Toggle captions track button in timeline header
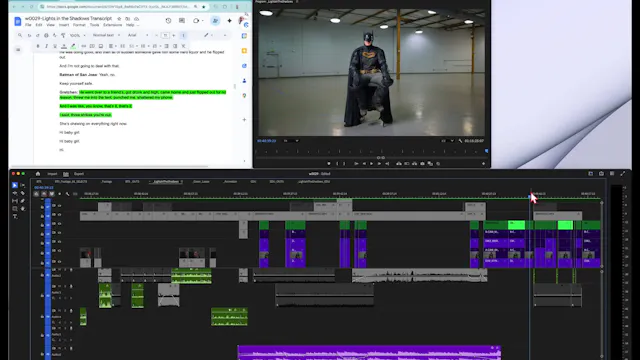The width and height of the screenshot is (640, 360). (x=75, y=194)
